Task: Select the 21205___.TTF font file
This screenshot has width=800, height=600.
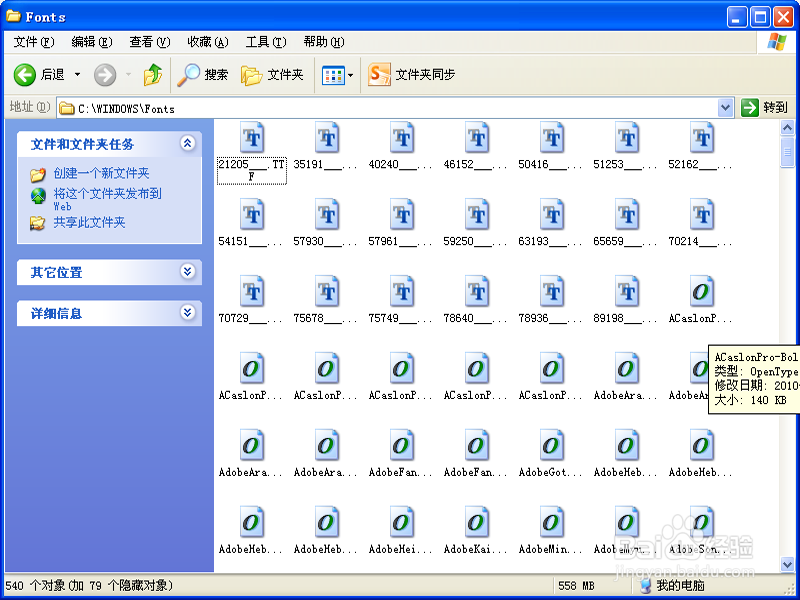Action: point(252,153)
